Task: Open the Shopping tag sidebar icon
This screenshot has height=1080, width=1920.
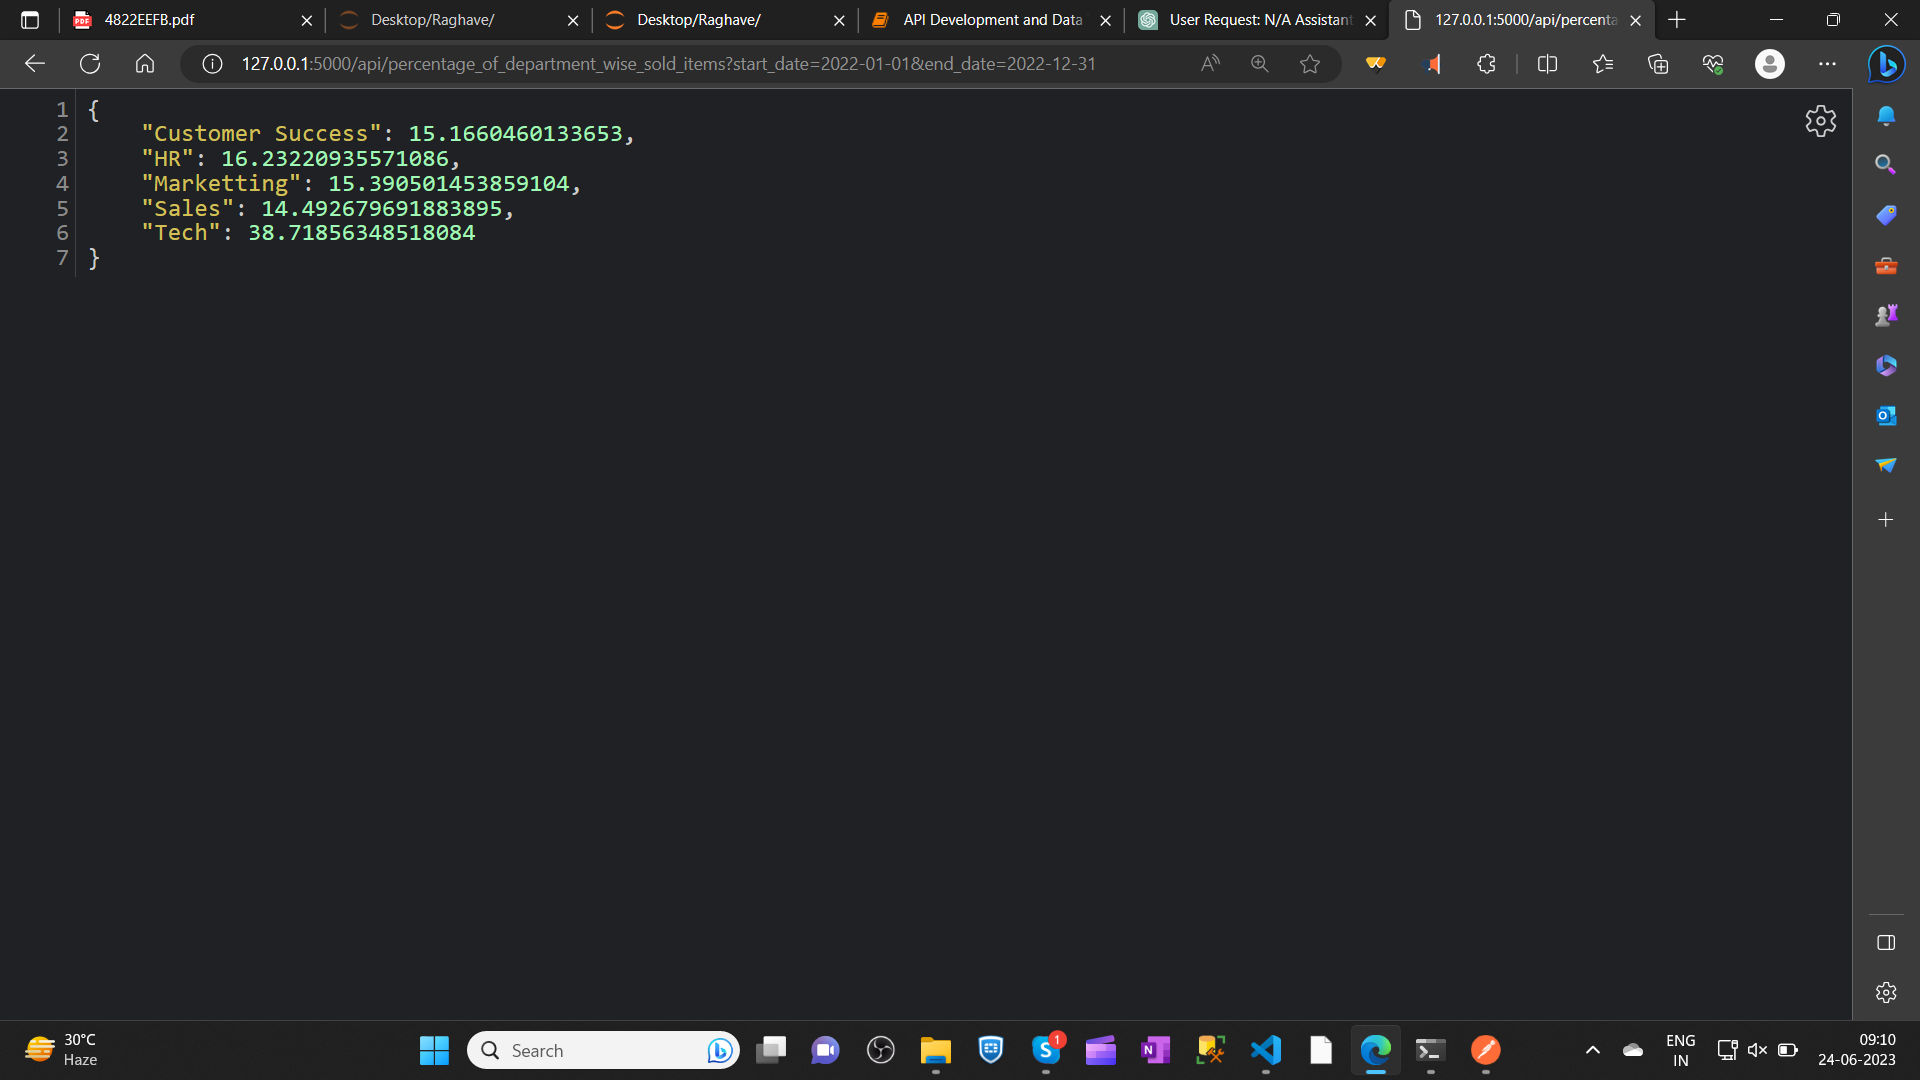Action: [1886, 215]
